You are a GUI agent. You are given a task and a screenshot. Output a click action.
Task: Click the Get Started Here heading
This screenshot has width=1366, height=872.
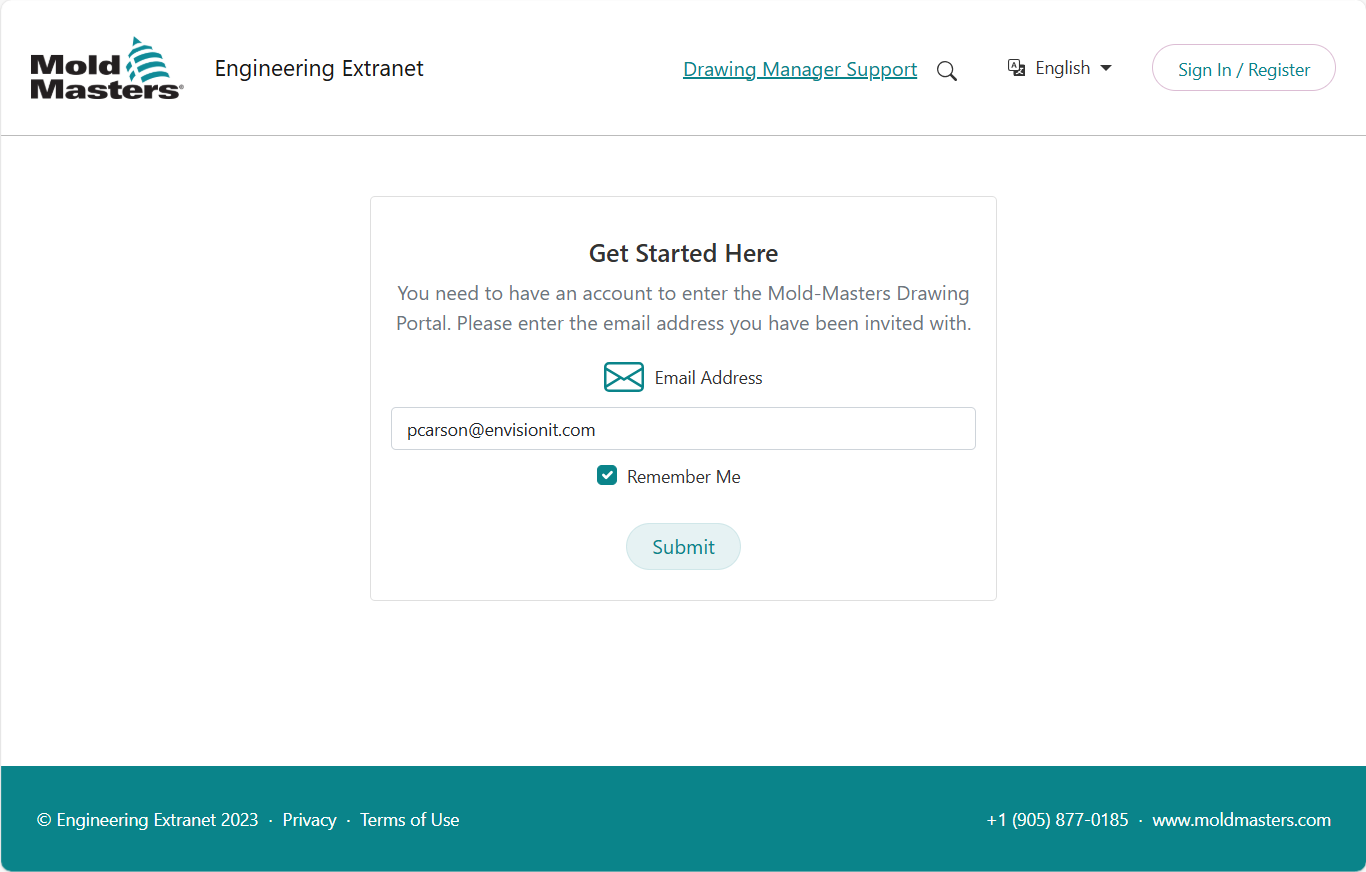[683, 253]
